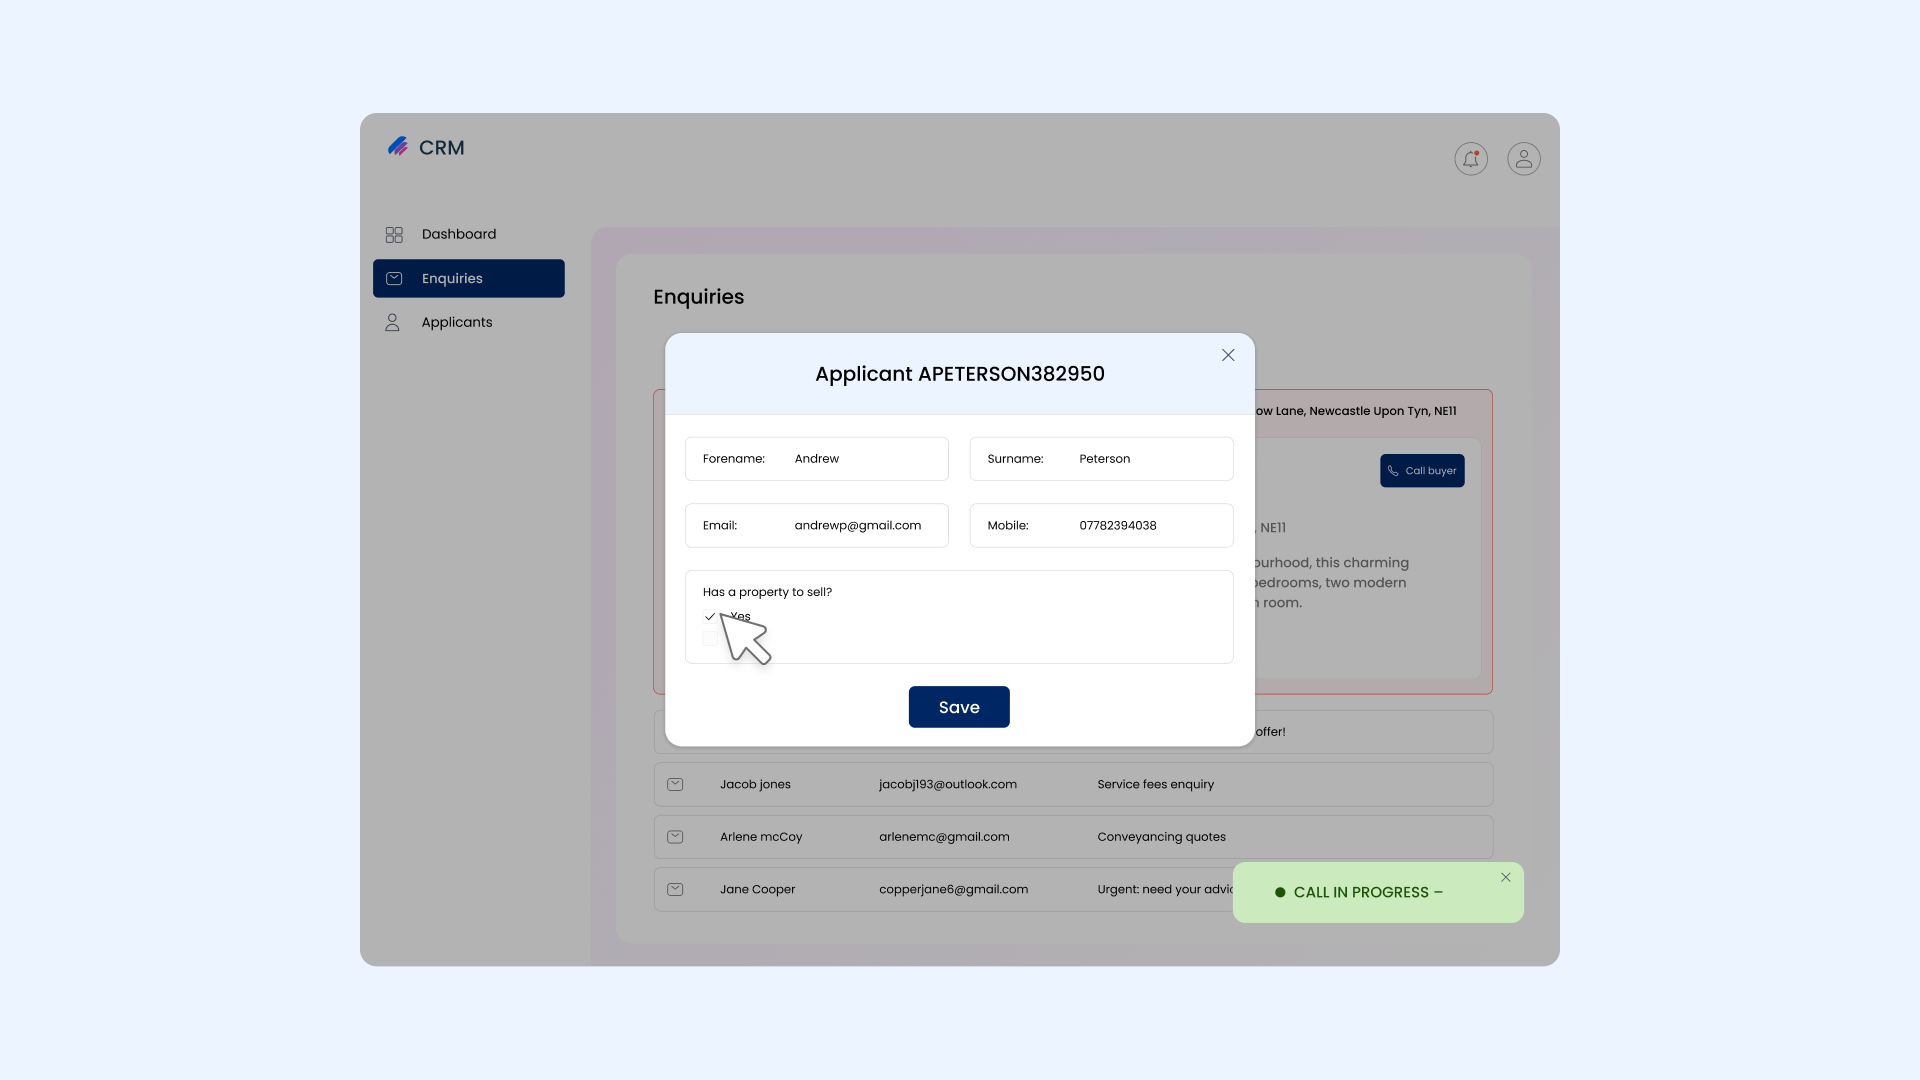Click the Dashboard grid icon
This screenshot has width=1920, height=1080.
(x=394, y=234)
